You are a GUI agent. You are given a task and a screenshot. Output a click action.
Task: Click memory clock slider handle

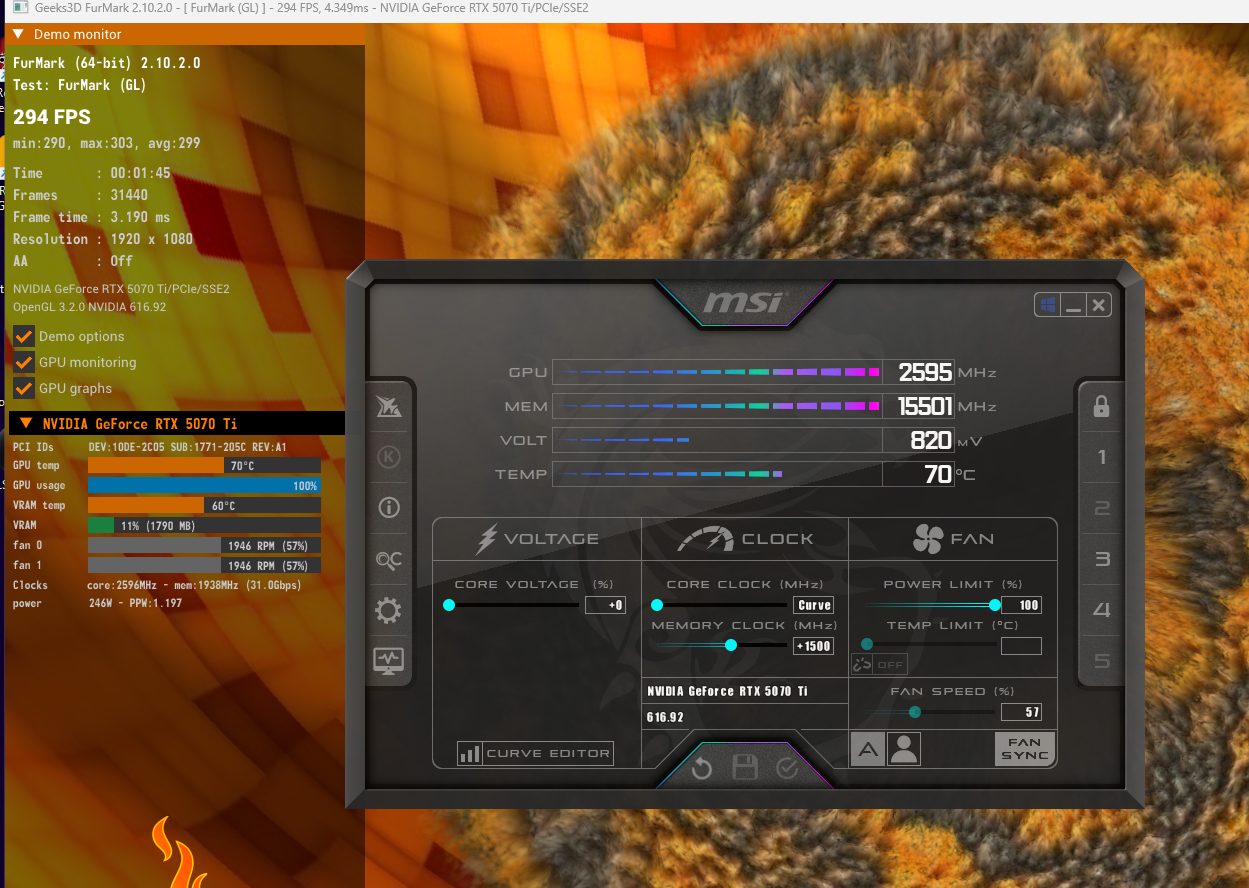coord(731,645)
